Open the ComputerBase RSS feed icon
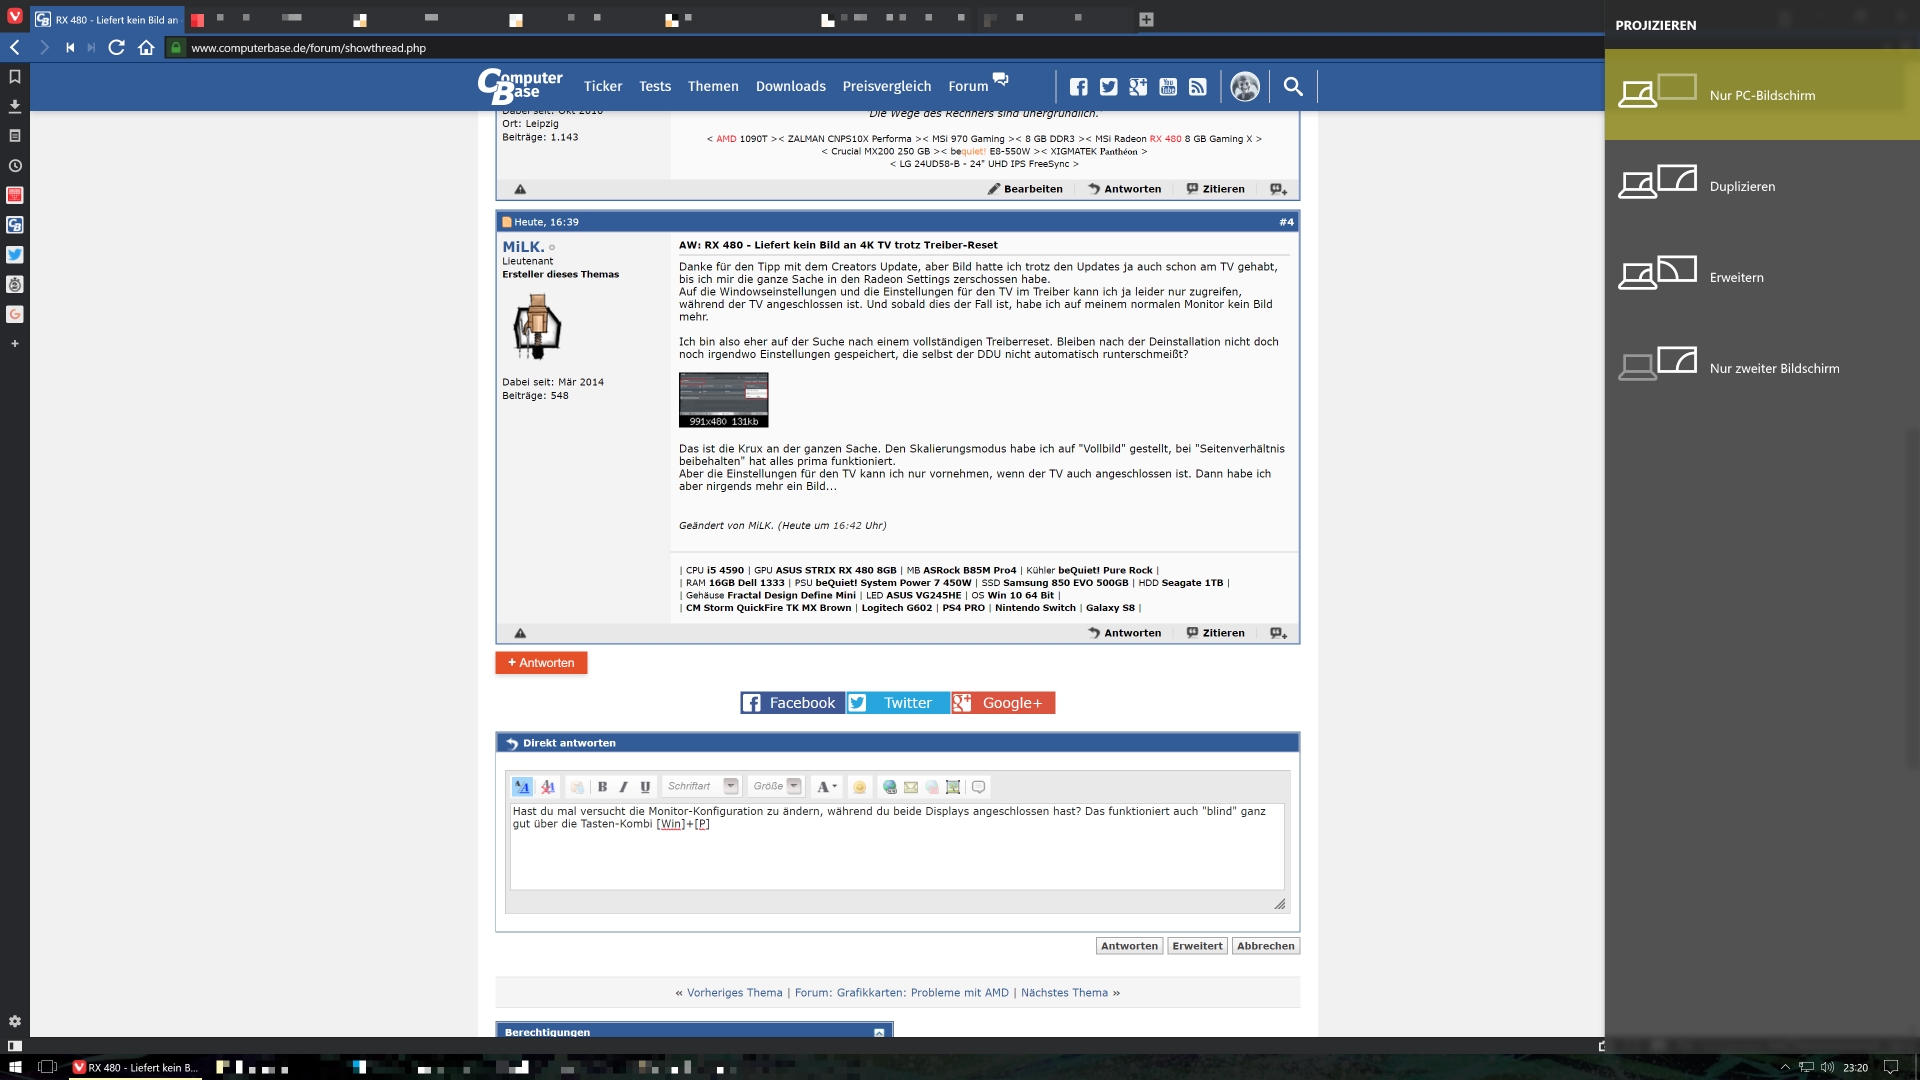The image size is (1920, 1080). point(1197,87)
